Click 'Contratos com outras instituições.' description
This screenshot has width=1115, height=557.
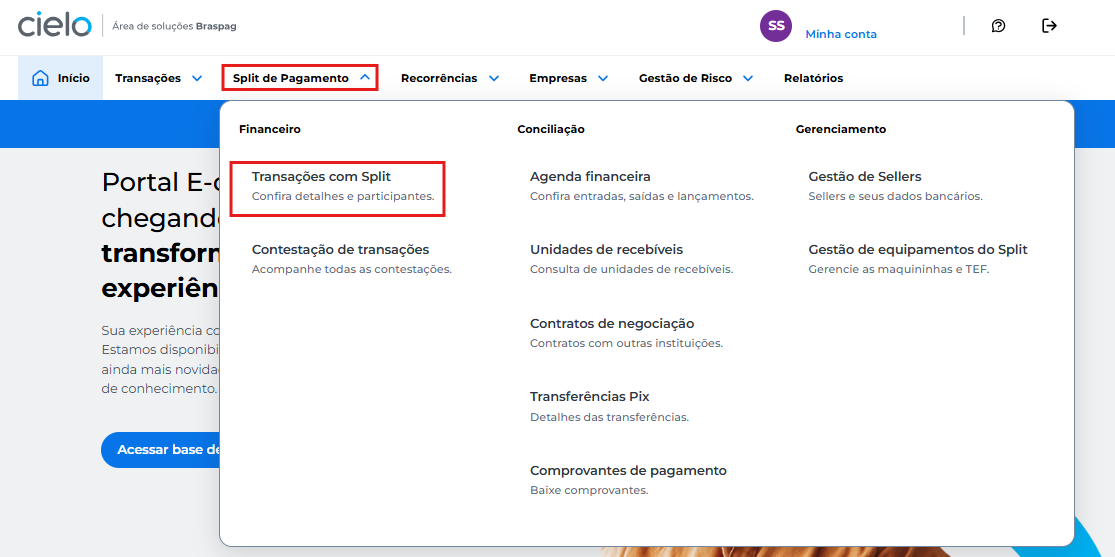pos(626,344)
